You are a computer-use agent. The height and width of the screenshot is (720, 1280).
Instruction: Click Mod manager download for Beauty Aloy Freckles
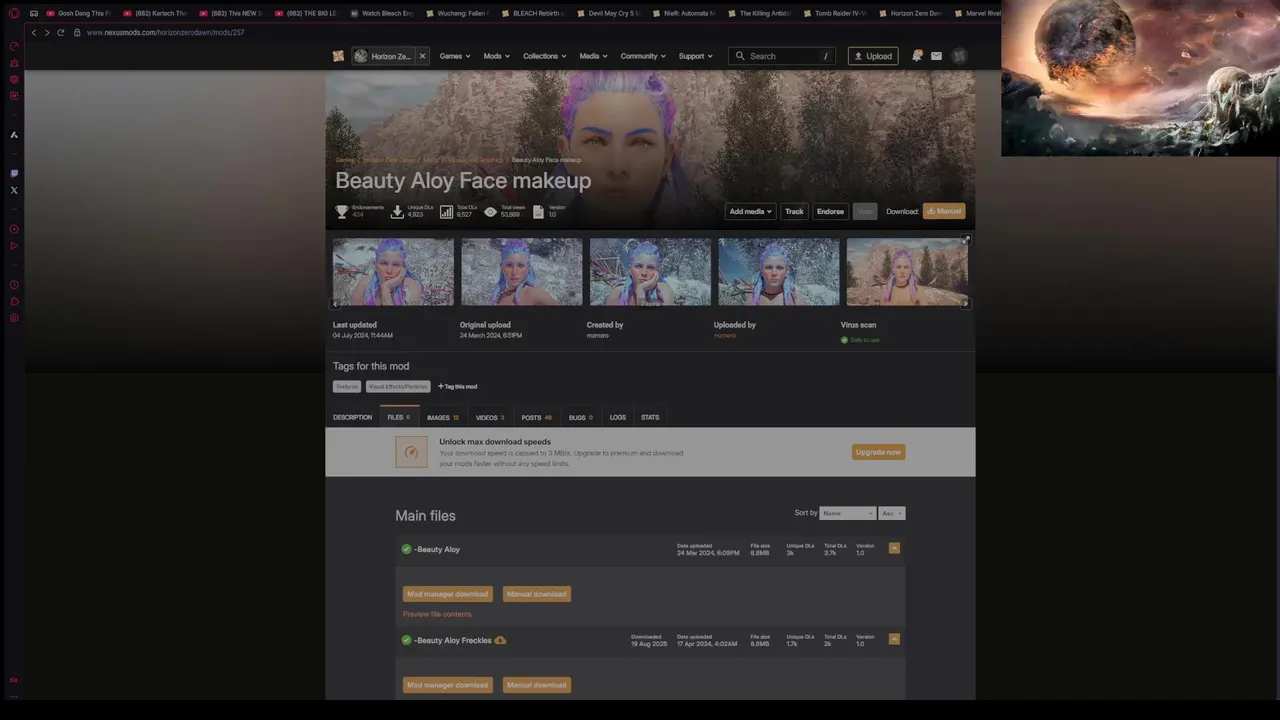(447, 685)
